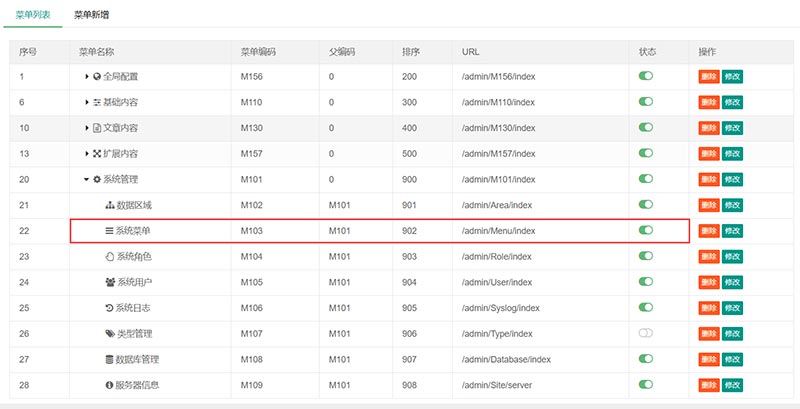The image size is (800, 409).
Task: Click the /admin/Menu/index URL cell
Action: 498,231
